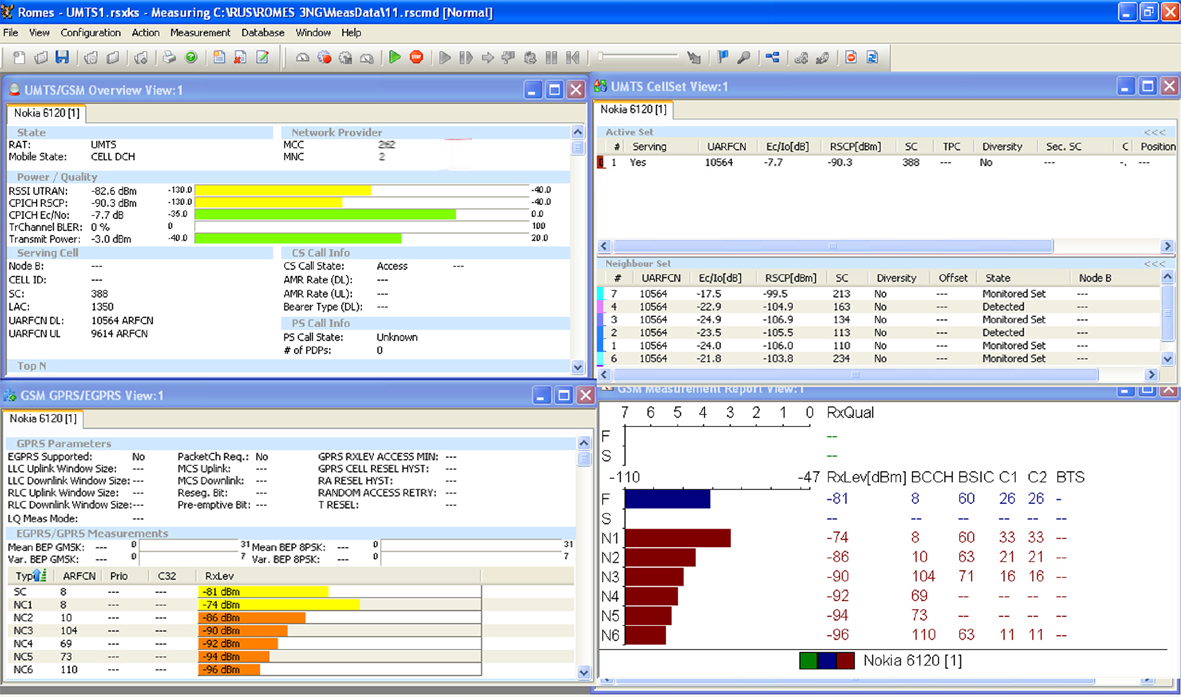Select Active Set row with SC 388
The image size is (1181, 697).
click(886, 163)
